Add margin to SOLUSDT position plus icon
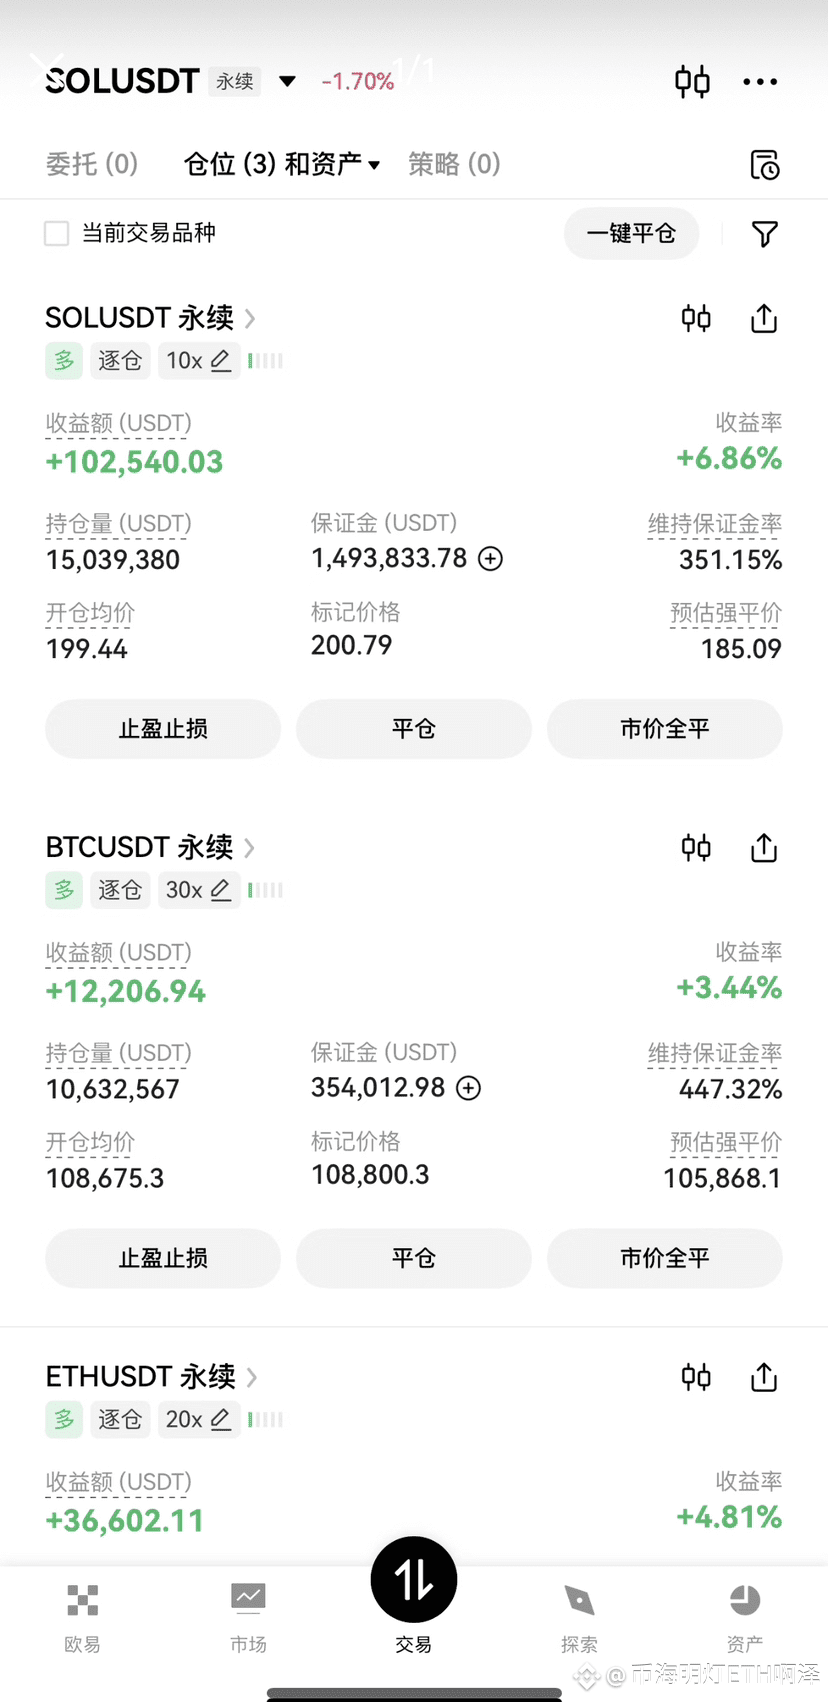 [490, 559]
